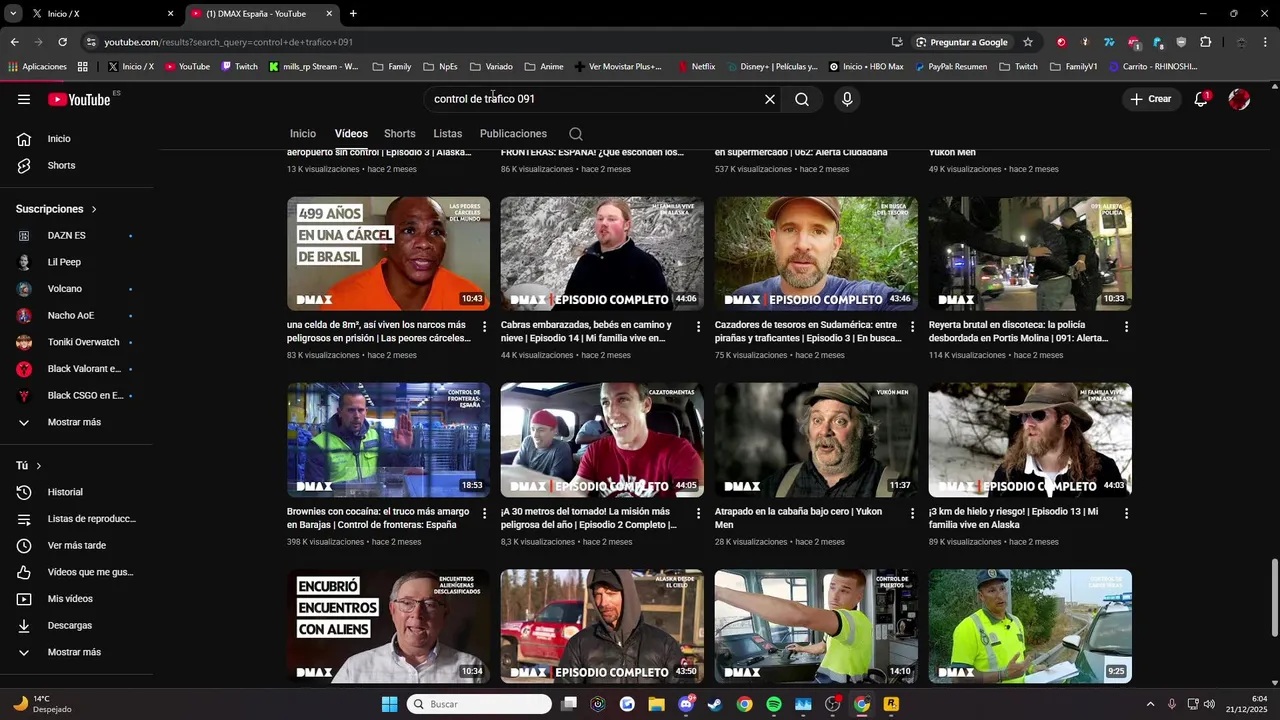Image resolution: width=1280 pixels, height=720 pixels.
Task: Open the YouTube hamburger guide menu
Action: tap(24, 99)
